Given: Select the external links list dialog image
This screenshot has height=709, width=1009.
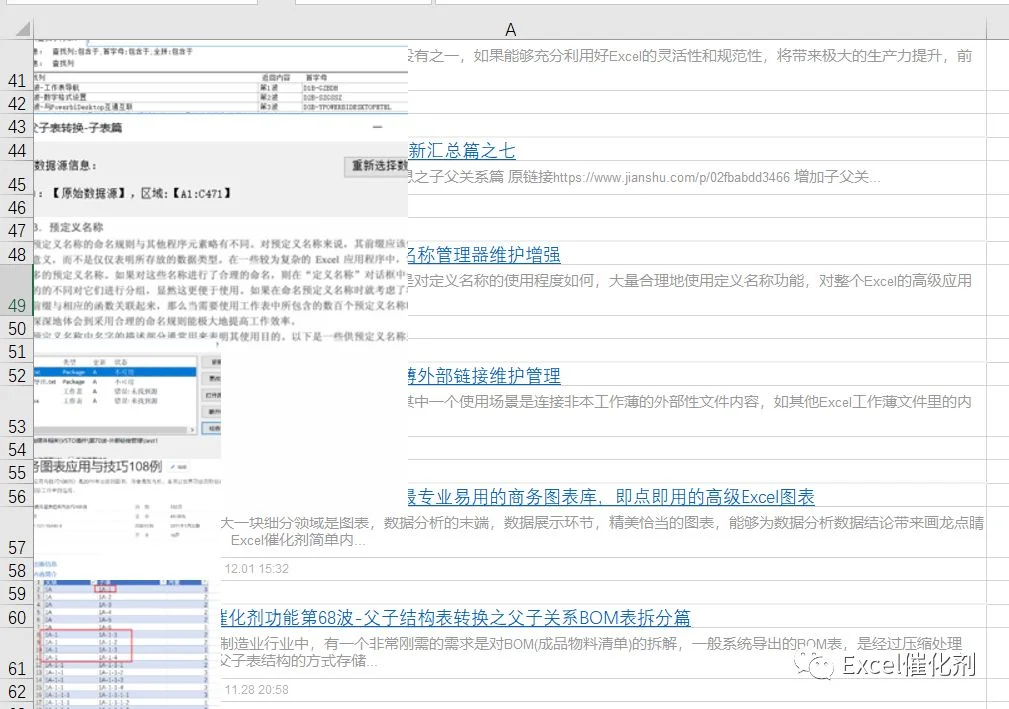Looking at the screenshot, I should click(127, 399).
